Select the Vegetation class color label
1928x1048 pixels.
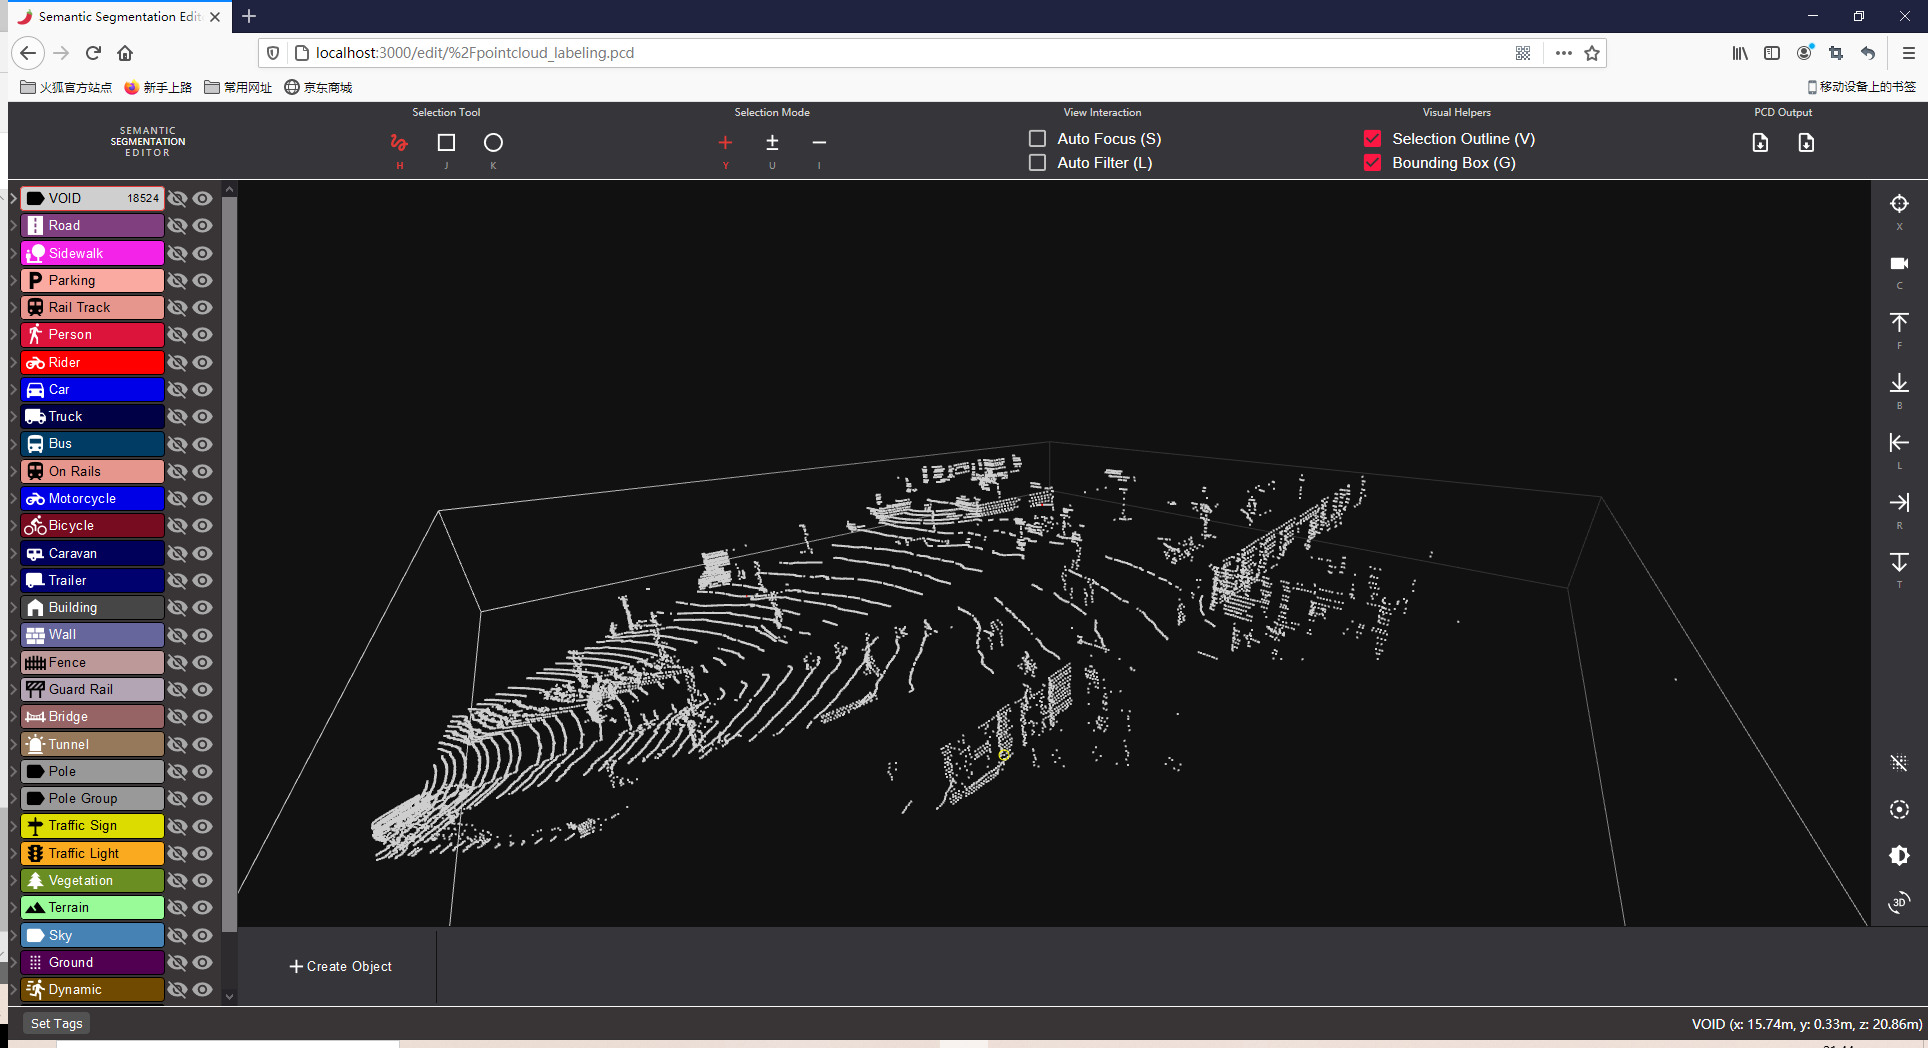pyautogui.click(x=91, y=880)
